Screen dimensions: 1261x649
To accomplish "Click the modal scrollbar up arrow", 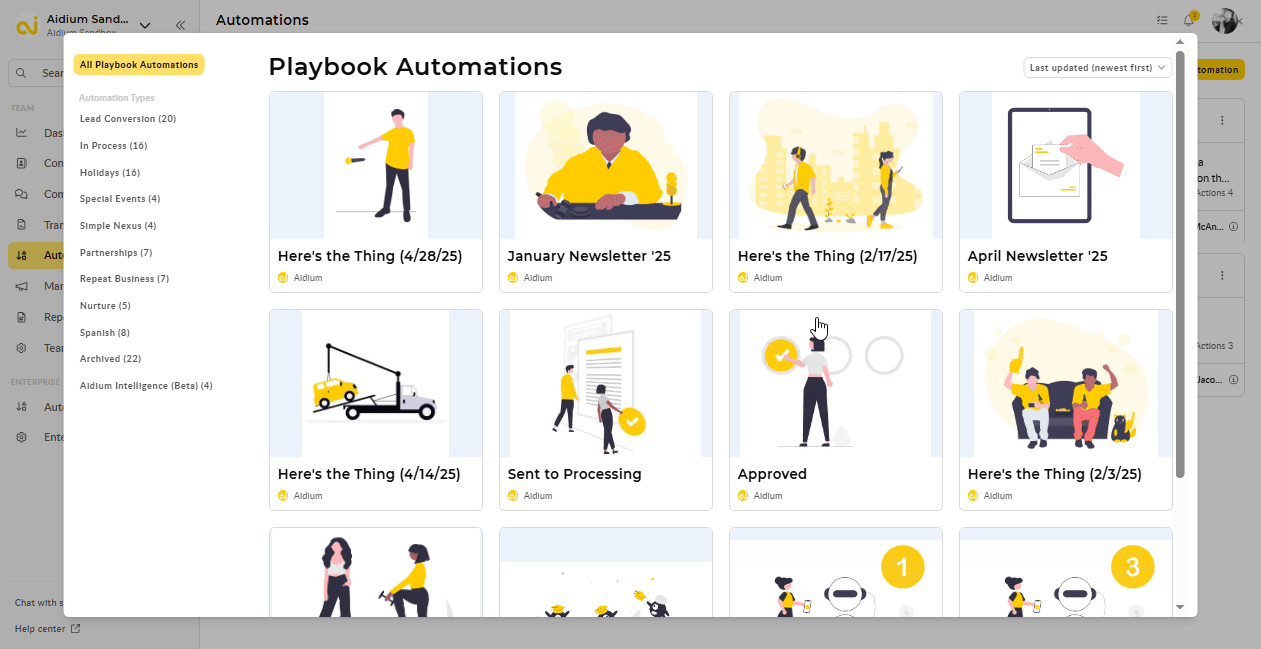I will pyautogui.click(x=1180, y=41).
